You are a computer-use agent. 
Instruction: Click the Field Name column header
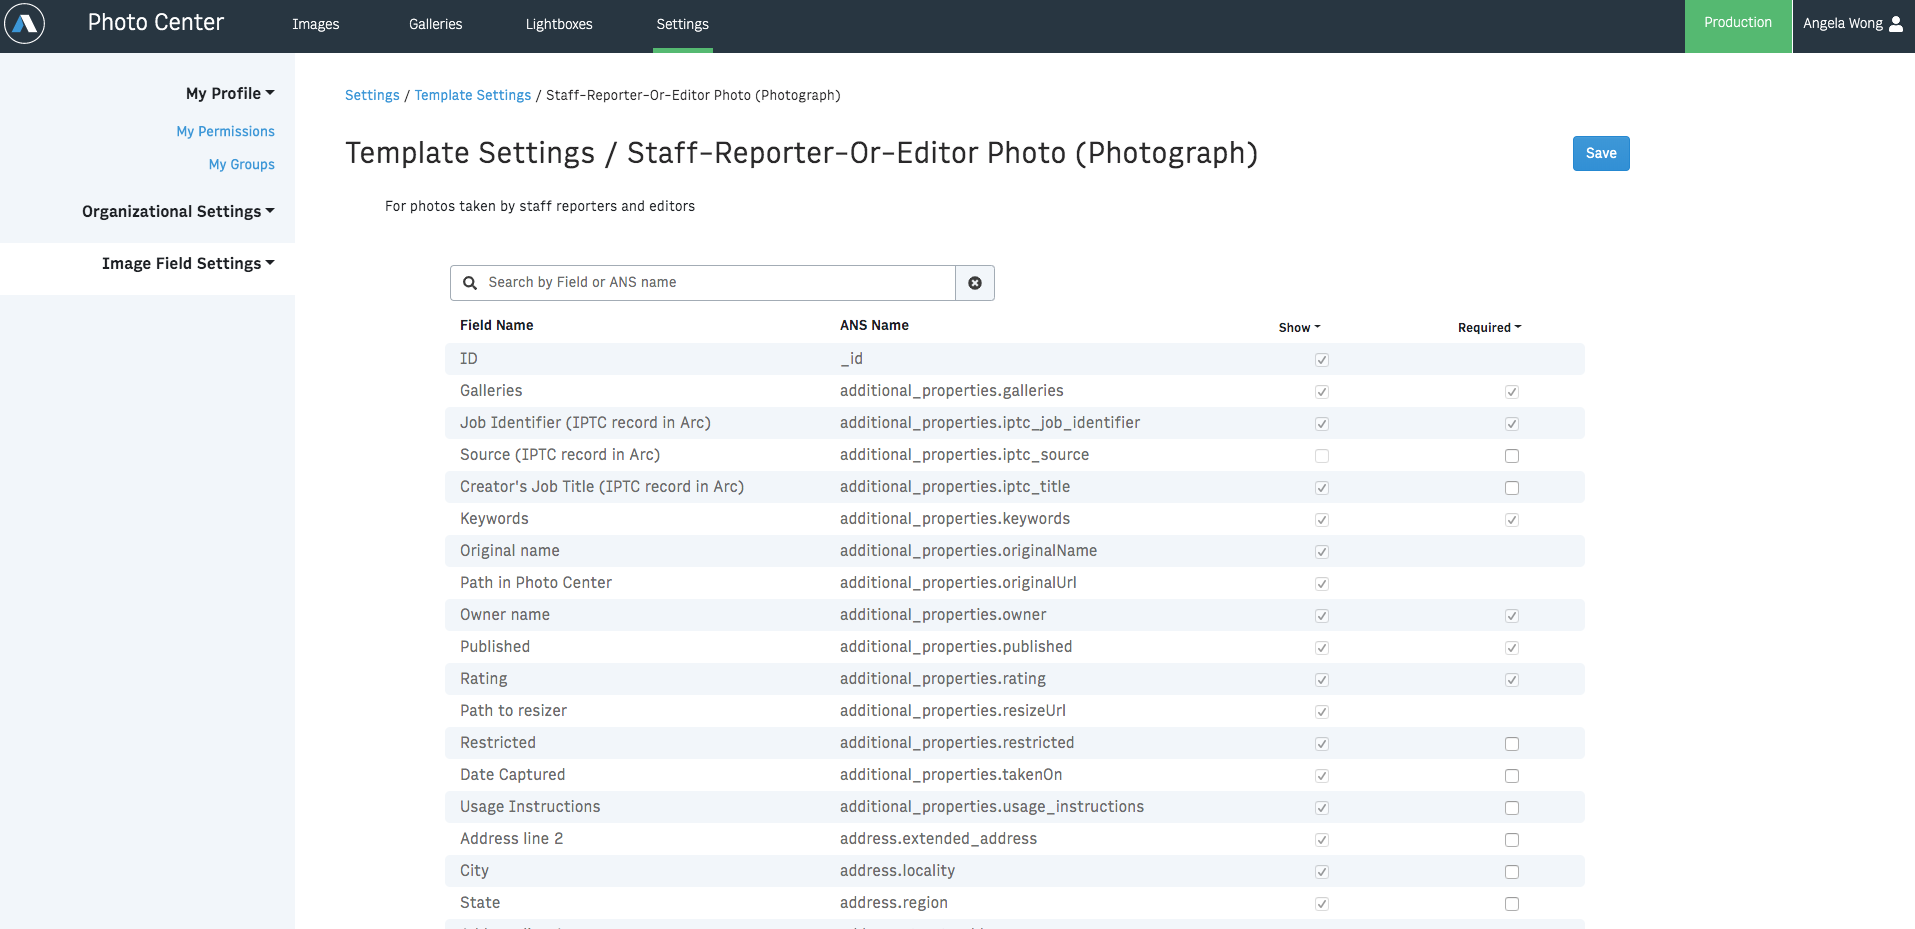coord(497,325)
